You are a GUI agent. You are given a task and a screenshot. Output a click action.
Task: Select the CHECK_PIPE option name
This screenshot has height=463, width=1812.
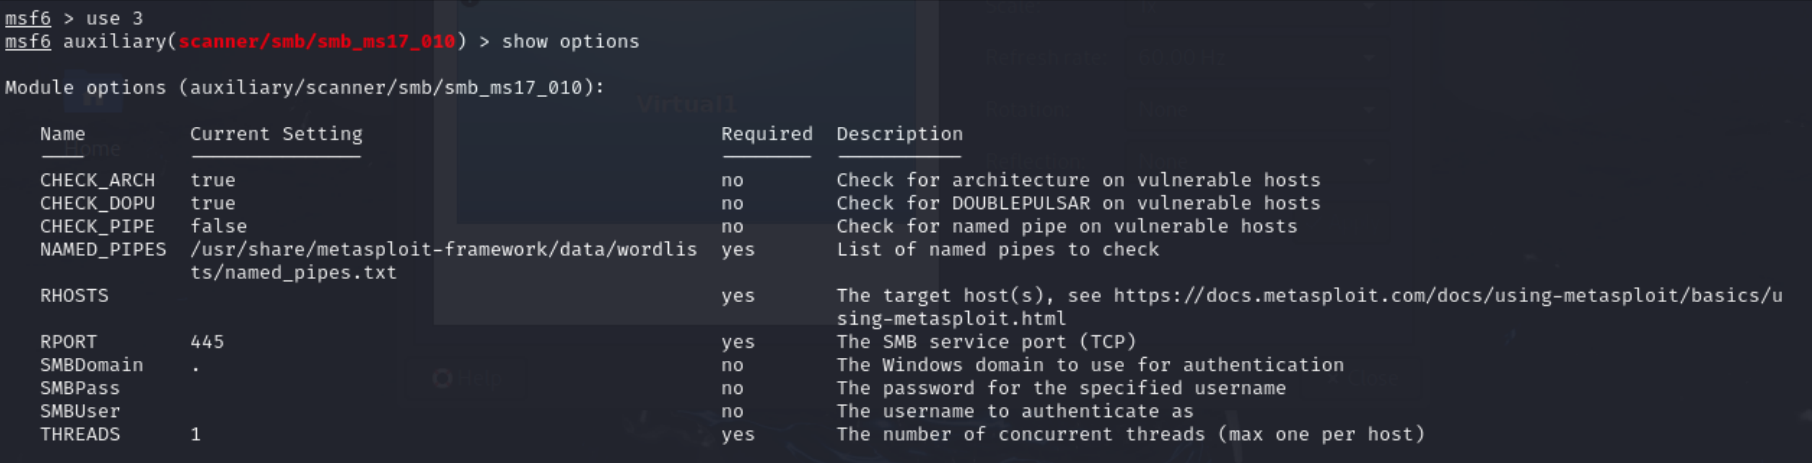[x=97, y=226]
